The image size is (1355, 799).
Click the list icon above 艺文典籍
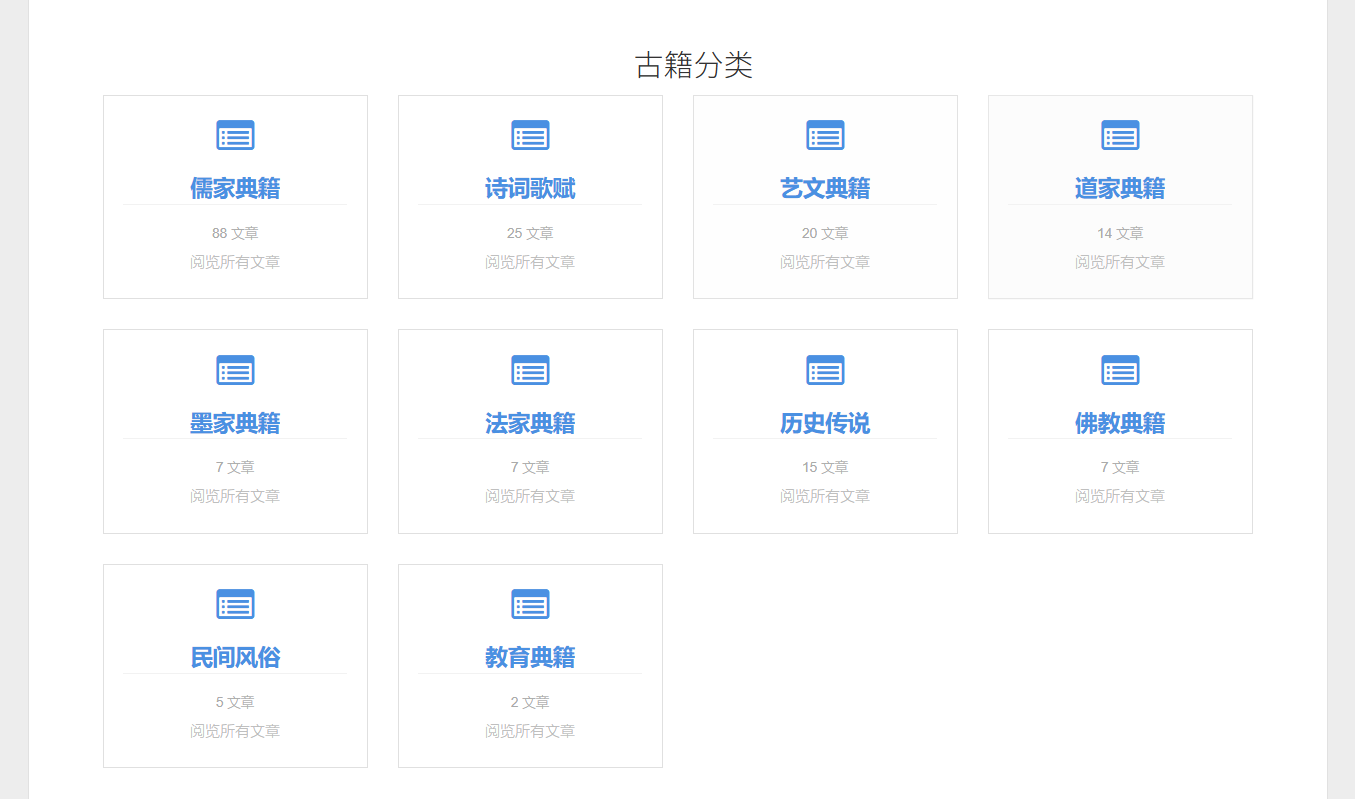(825, 135)
